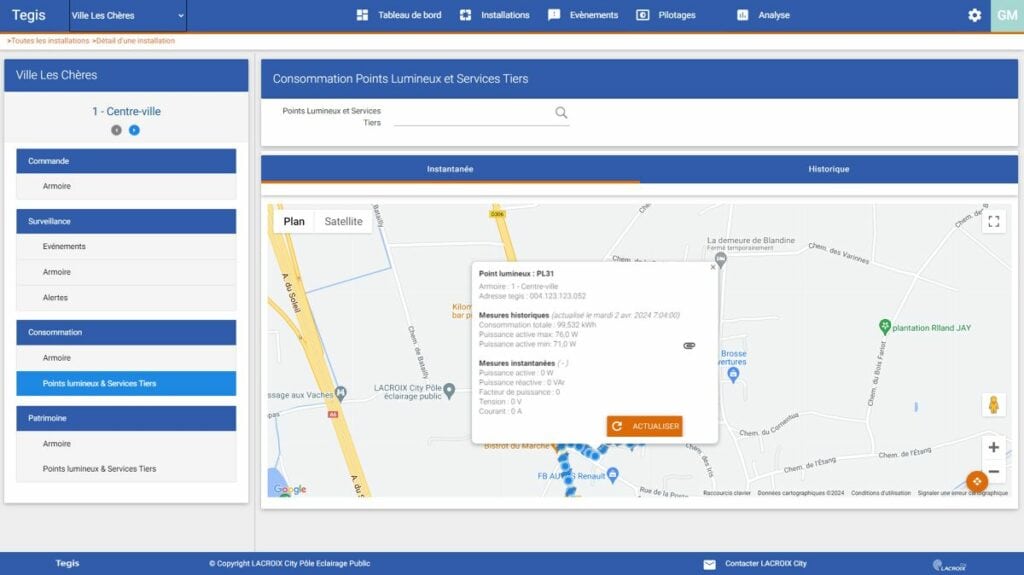Select highlighted Points lumineux & Services Tiers
1024x575 pixels.
(126, 384)
